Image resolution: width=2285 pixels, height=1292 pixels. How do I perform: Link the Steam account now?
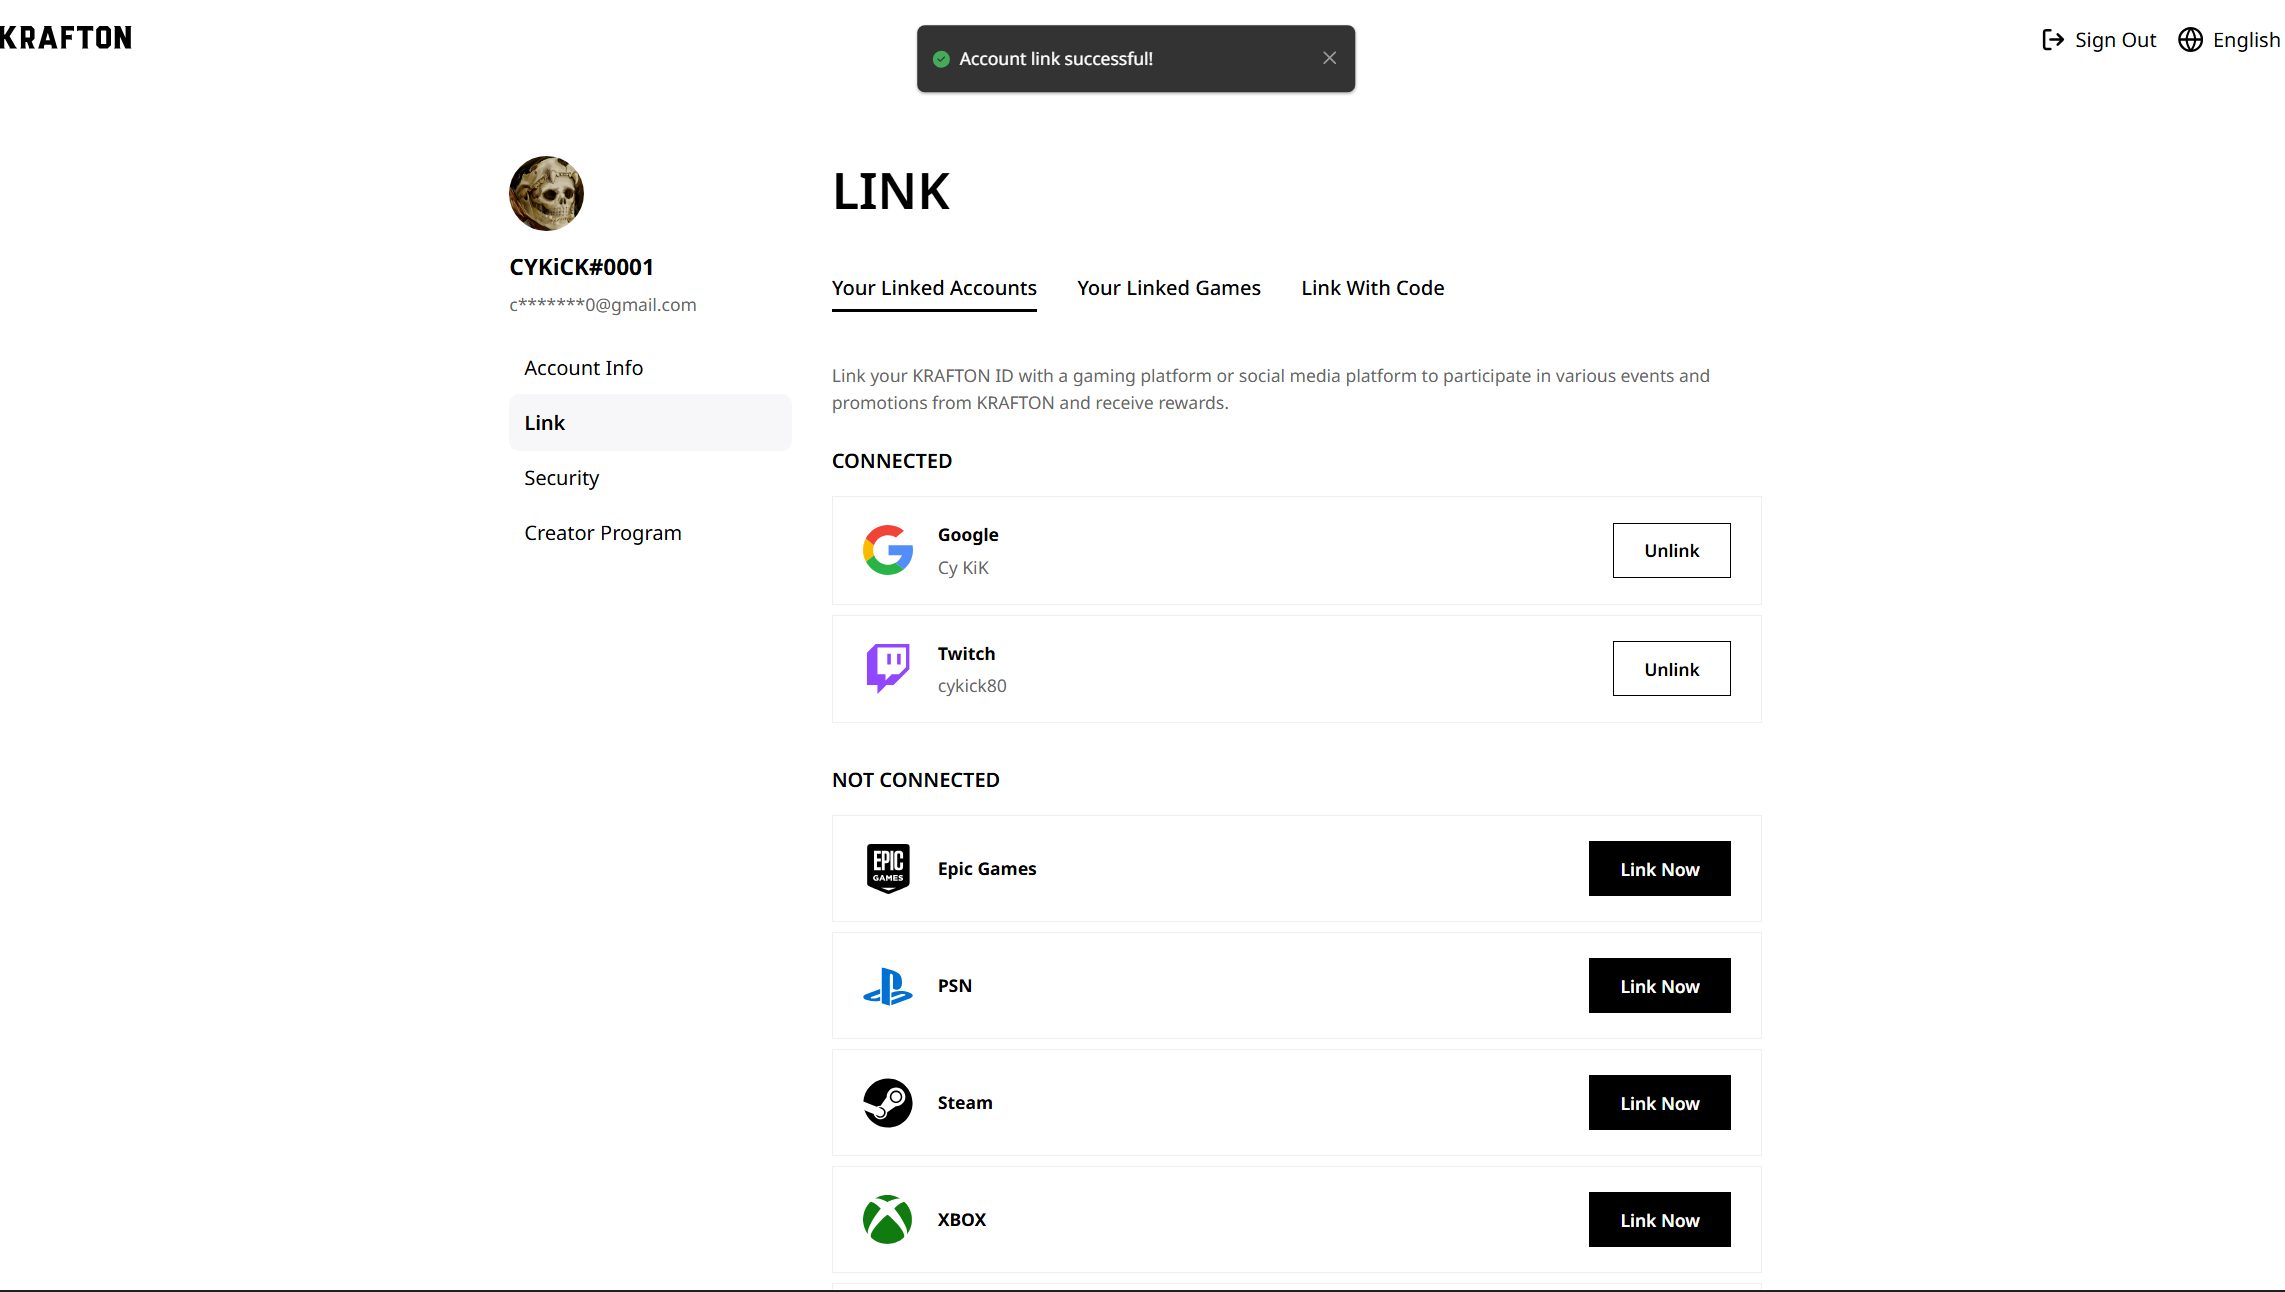pyautogui.click(x=1659, y=1103)
